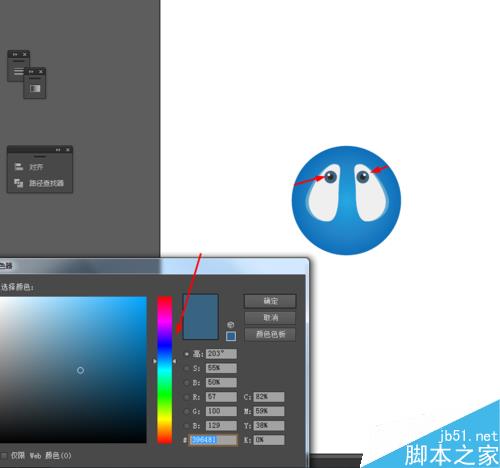Open the collapsed Stroke panel lines icon
The height and width of the screenshot is (468, 500).
coord(18,71)
